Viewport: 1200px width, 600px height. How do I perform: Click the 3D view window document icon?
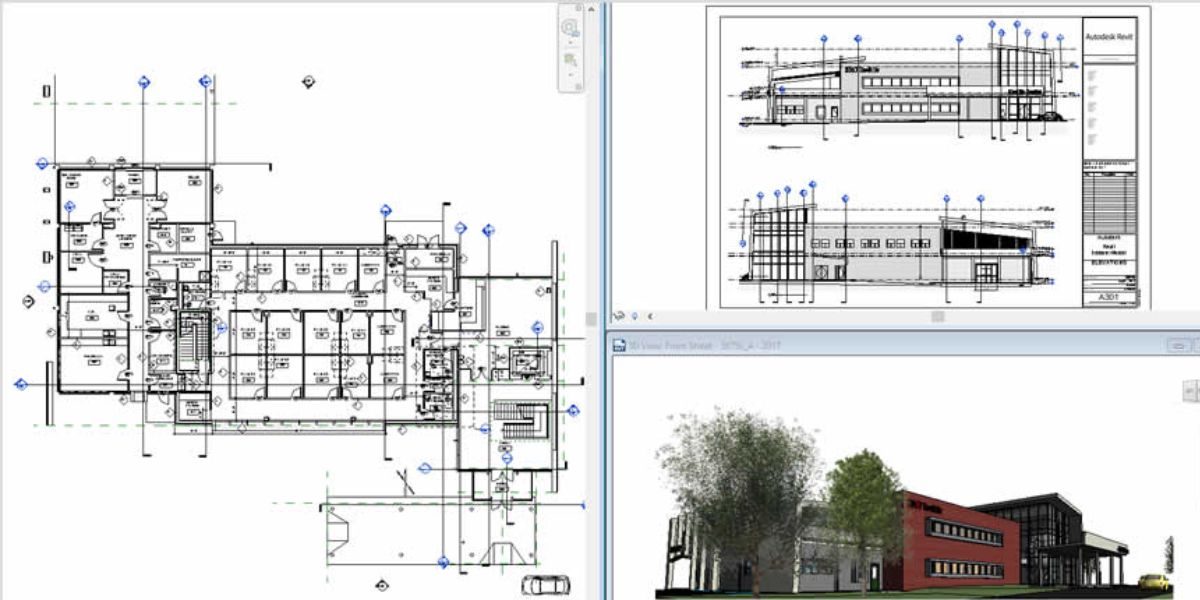pos(619,346)
